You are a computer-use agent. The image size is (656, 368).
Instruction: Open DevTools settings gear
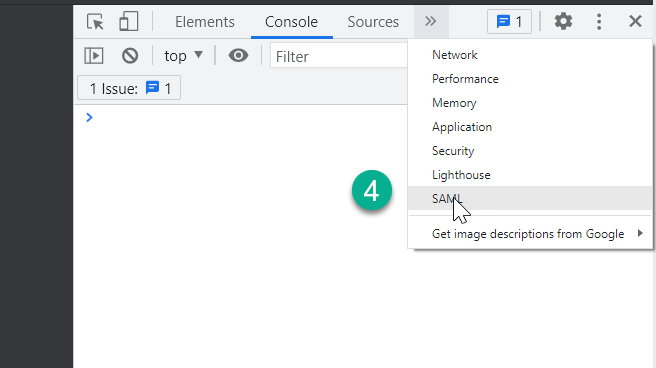coord(563,21)
